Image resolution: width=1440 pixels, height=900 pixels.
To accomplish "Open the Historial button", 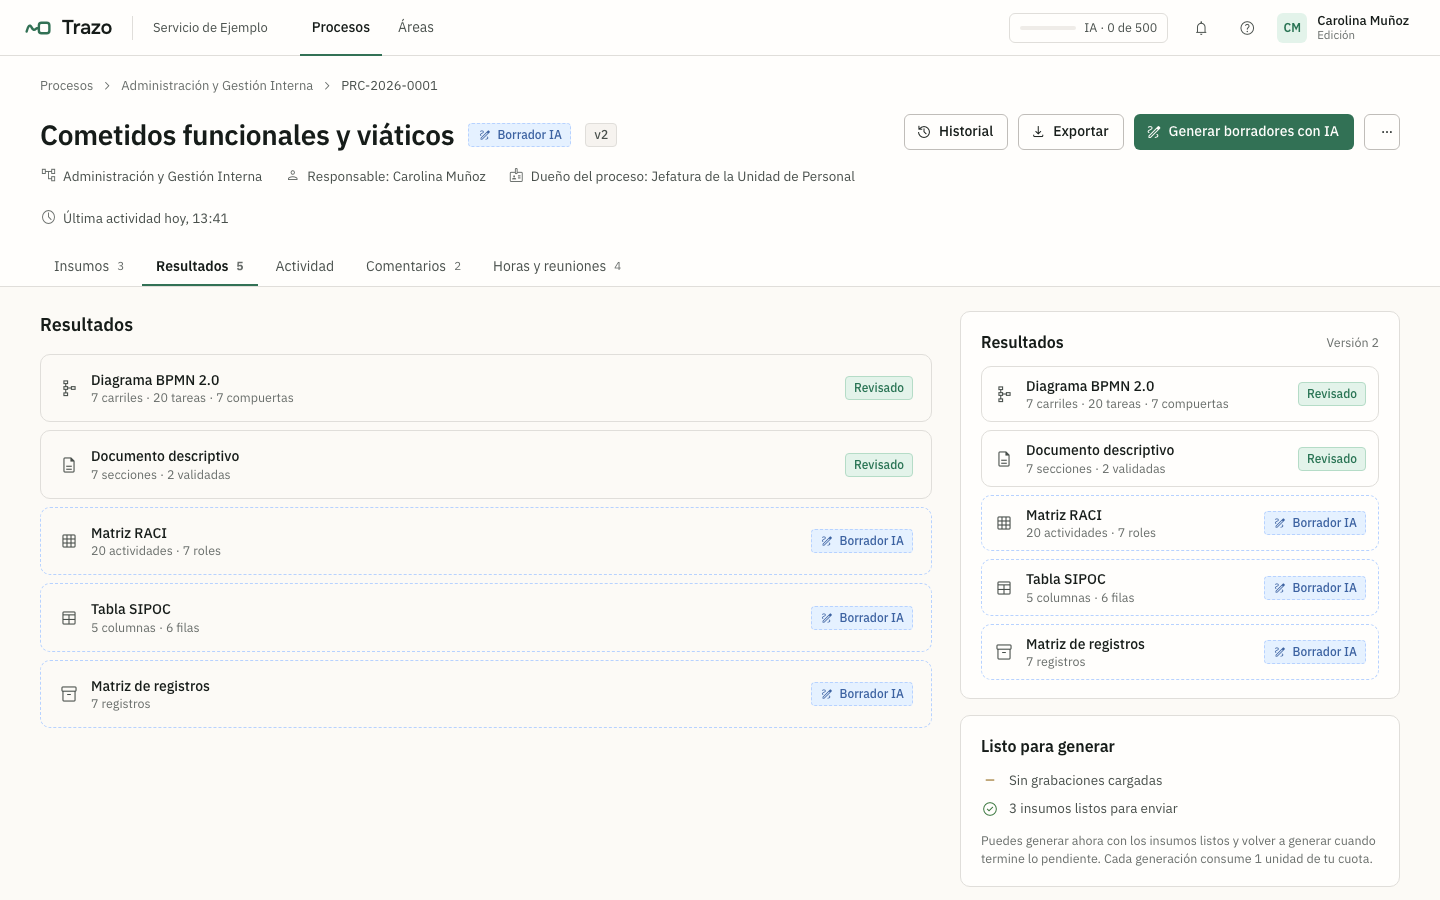I will coord(956,132).
